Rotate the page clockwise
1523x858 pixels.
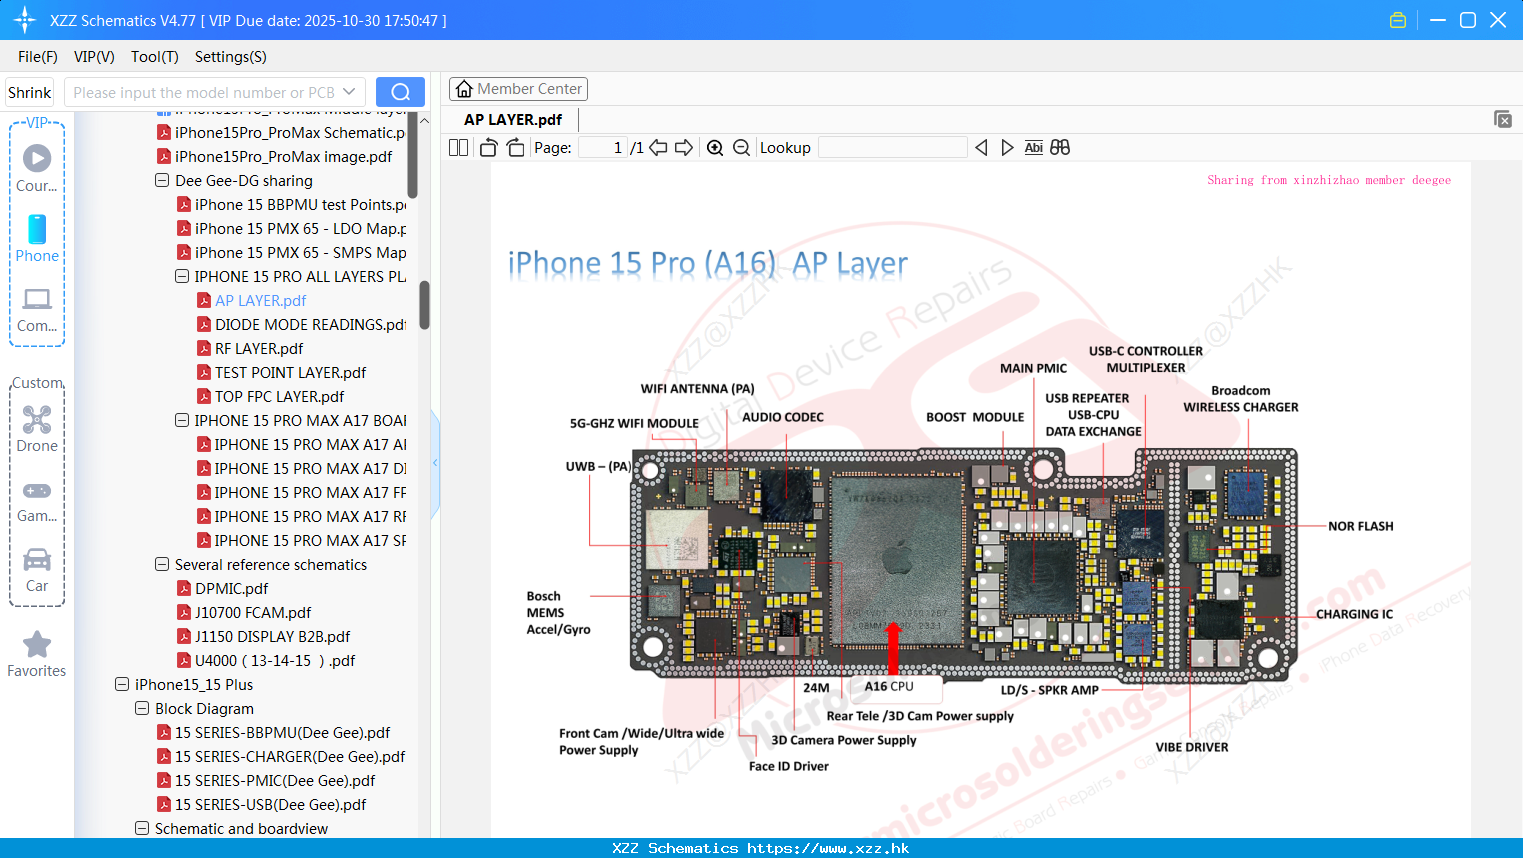point(515,148)
